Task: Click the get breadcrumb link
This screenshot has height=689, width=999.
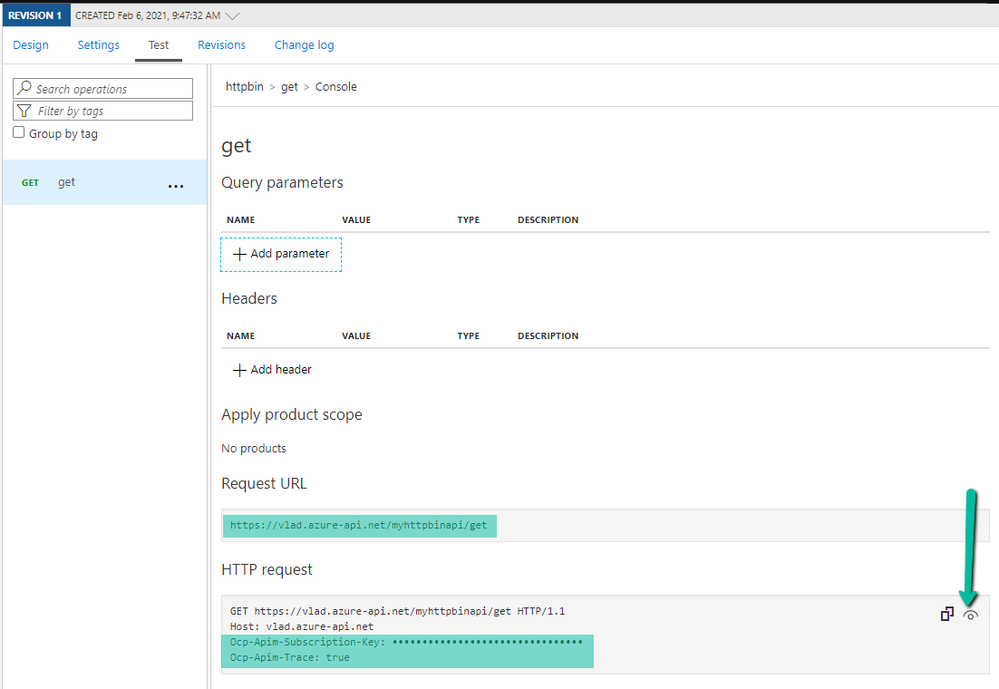Action: [289, 87]
